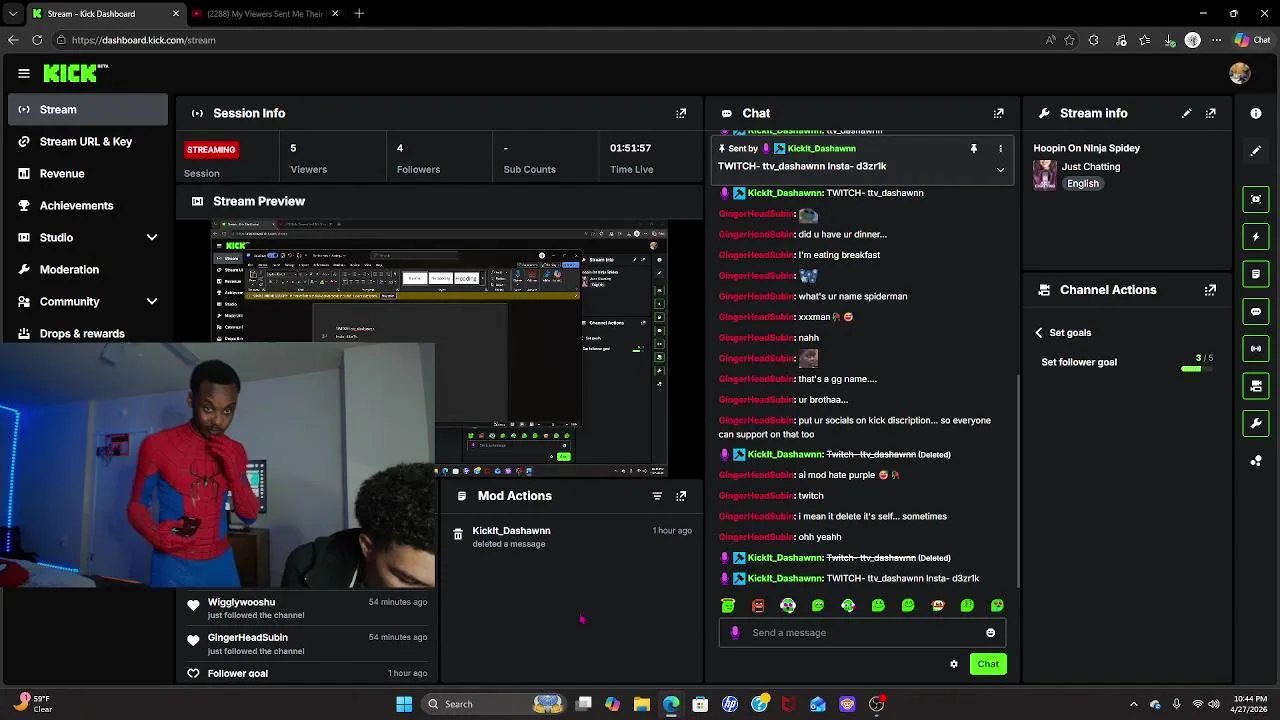This screenshot has width=1280, height=720.
Task: Open browser settings three-dot menu
Action: pyautogui.click(x=1217, y=40)
